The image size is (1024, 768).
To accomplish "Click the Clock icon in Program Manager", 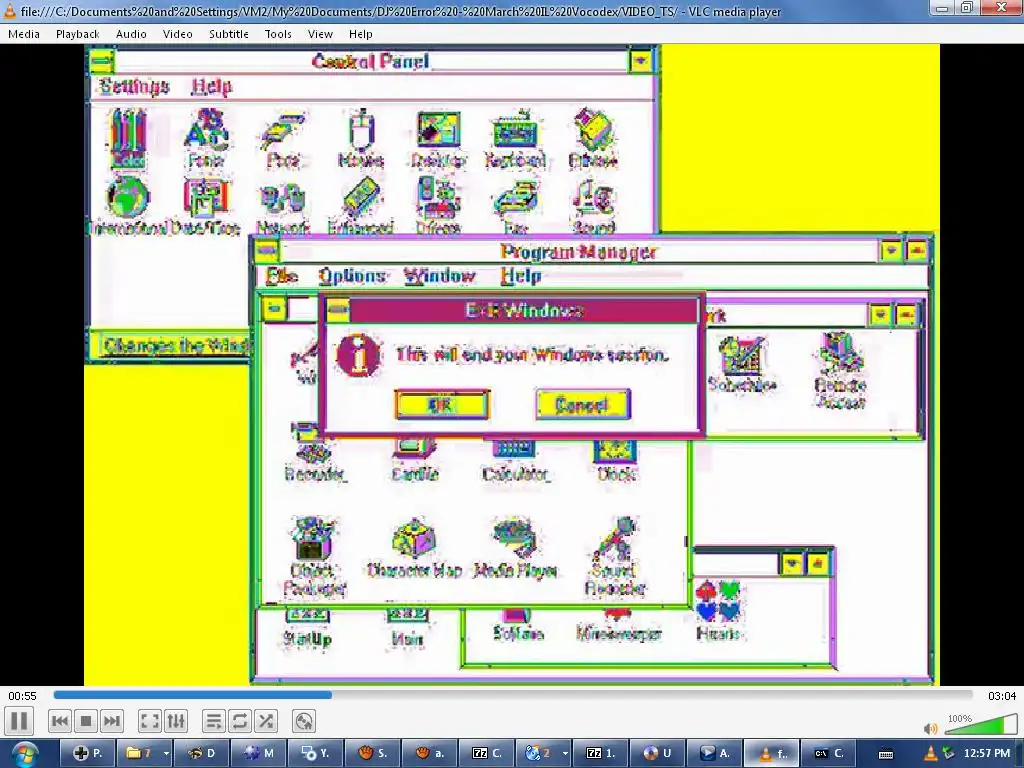I will click(616, 461).
